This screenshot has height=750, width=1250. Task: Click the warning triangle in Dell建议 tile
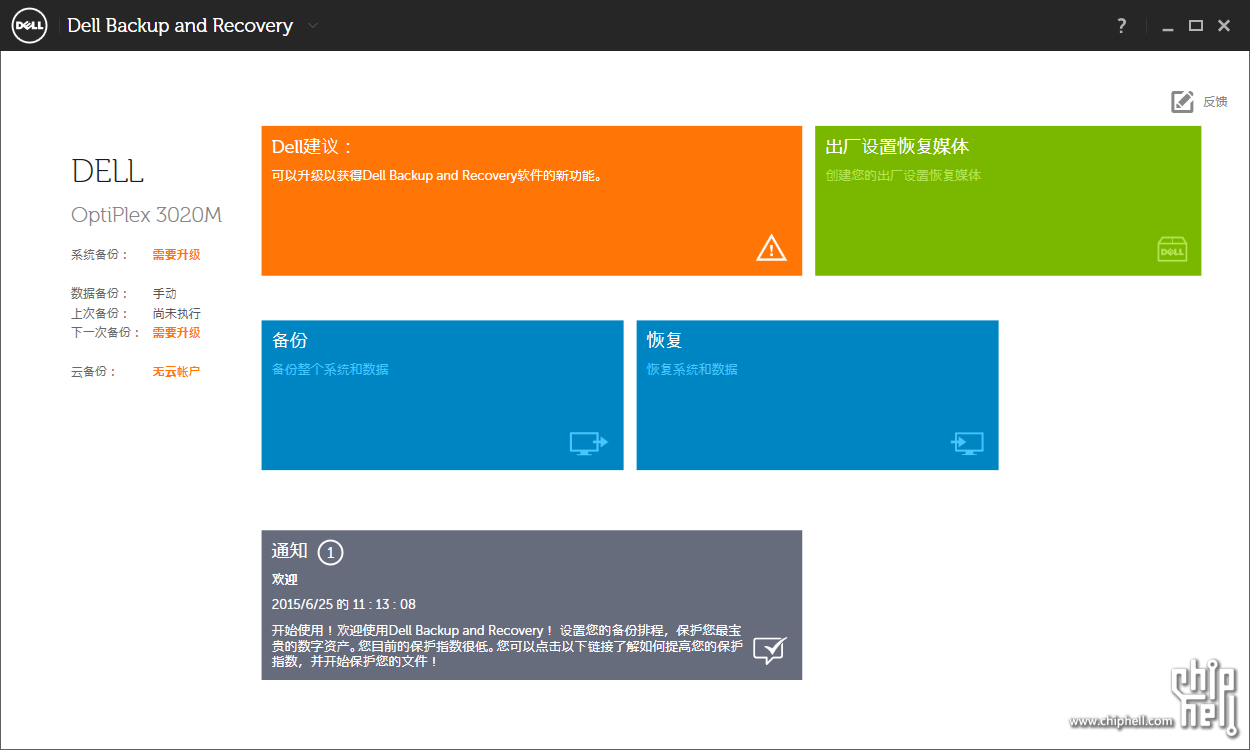[771, 247]
